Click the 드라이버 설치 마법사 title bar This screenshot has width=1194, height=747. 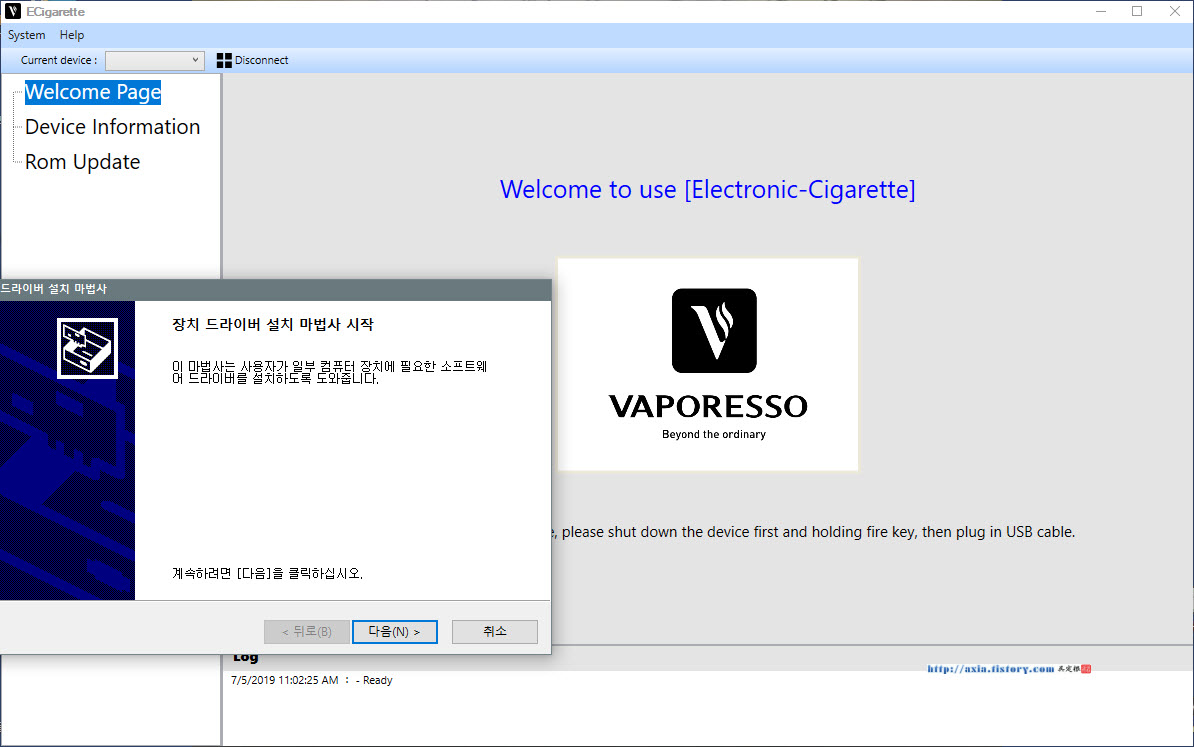276,289
